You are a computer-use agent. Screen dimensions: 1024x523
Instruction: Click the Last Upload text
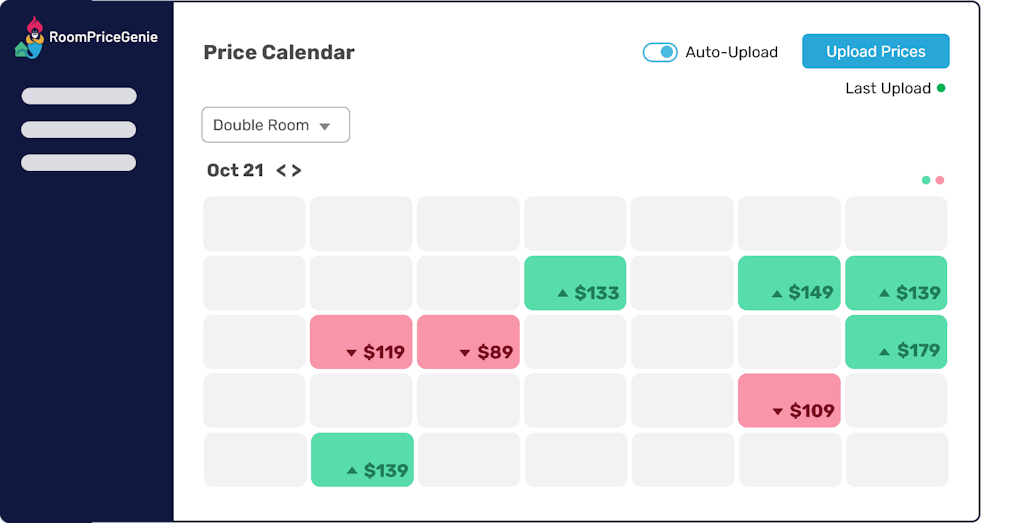pyautogui.click(x=887, y=88)
